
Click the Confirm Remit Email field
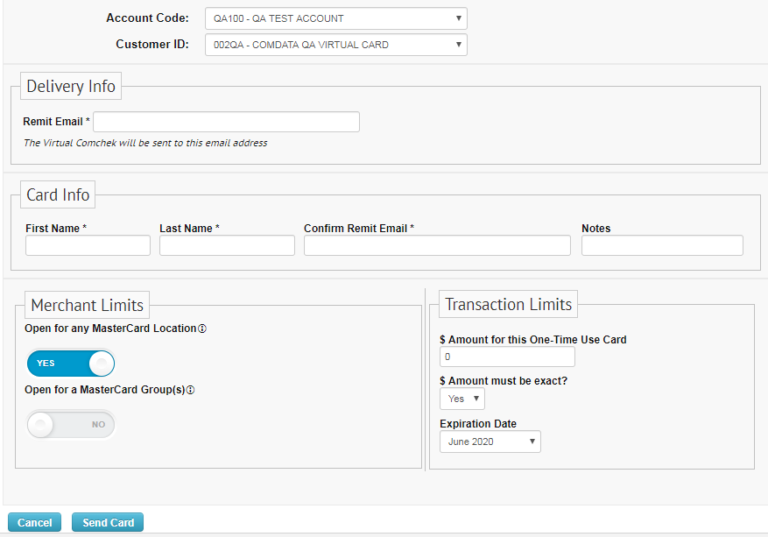437,246
